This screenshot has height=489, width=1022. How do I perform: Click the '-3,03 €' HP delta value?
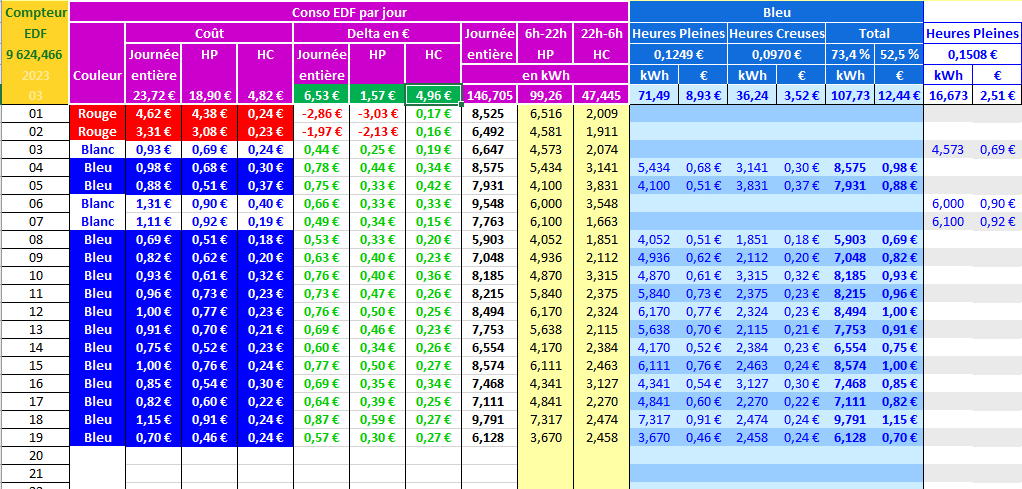(x=379, y=115)
